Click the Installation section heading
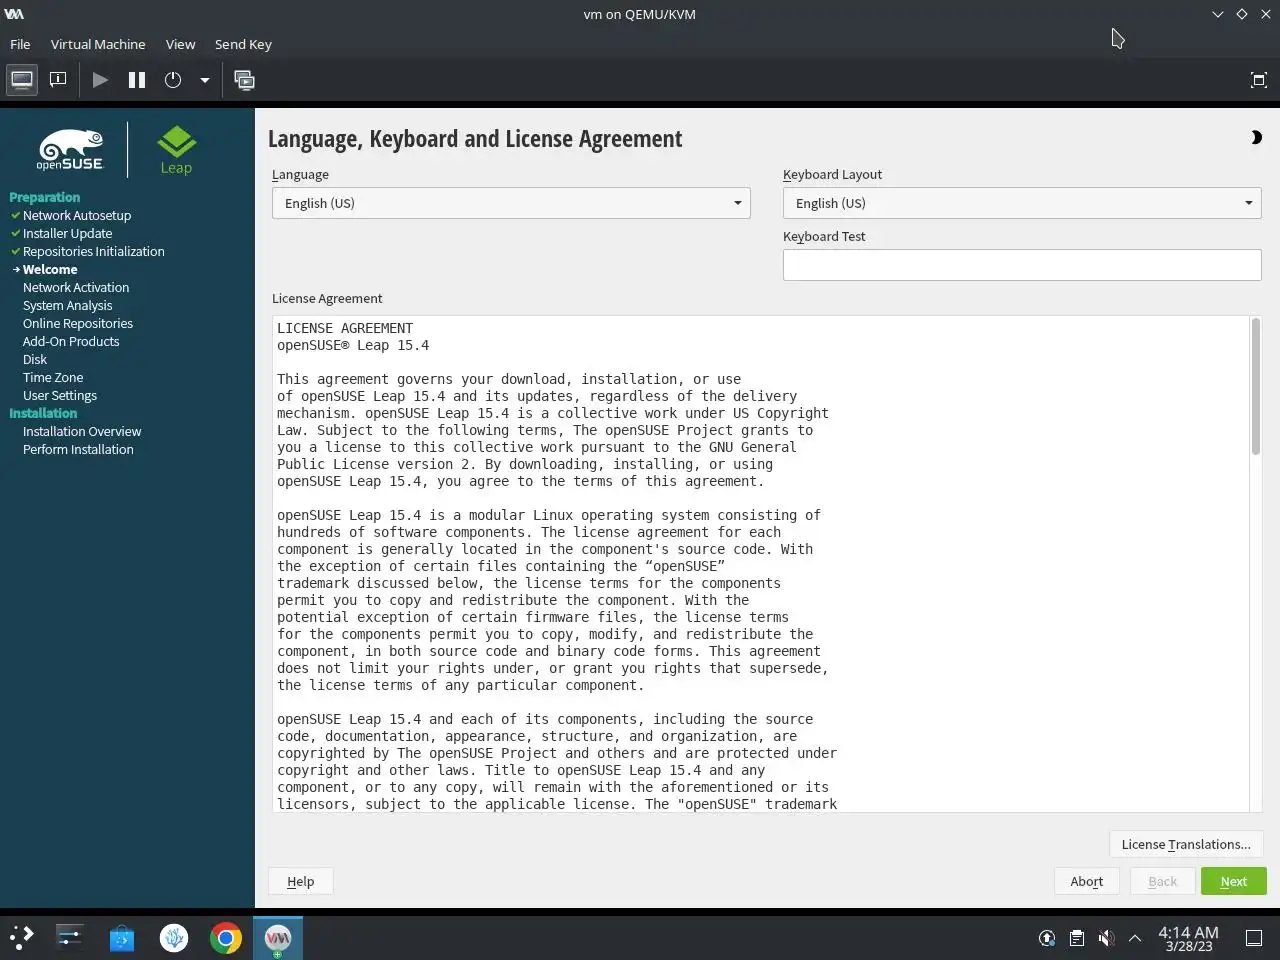This screenshot has height=960, width=1280. [43, 413]
